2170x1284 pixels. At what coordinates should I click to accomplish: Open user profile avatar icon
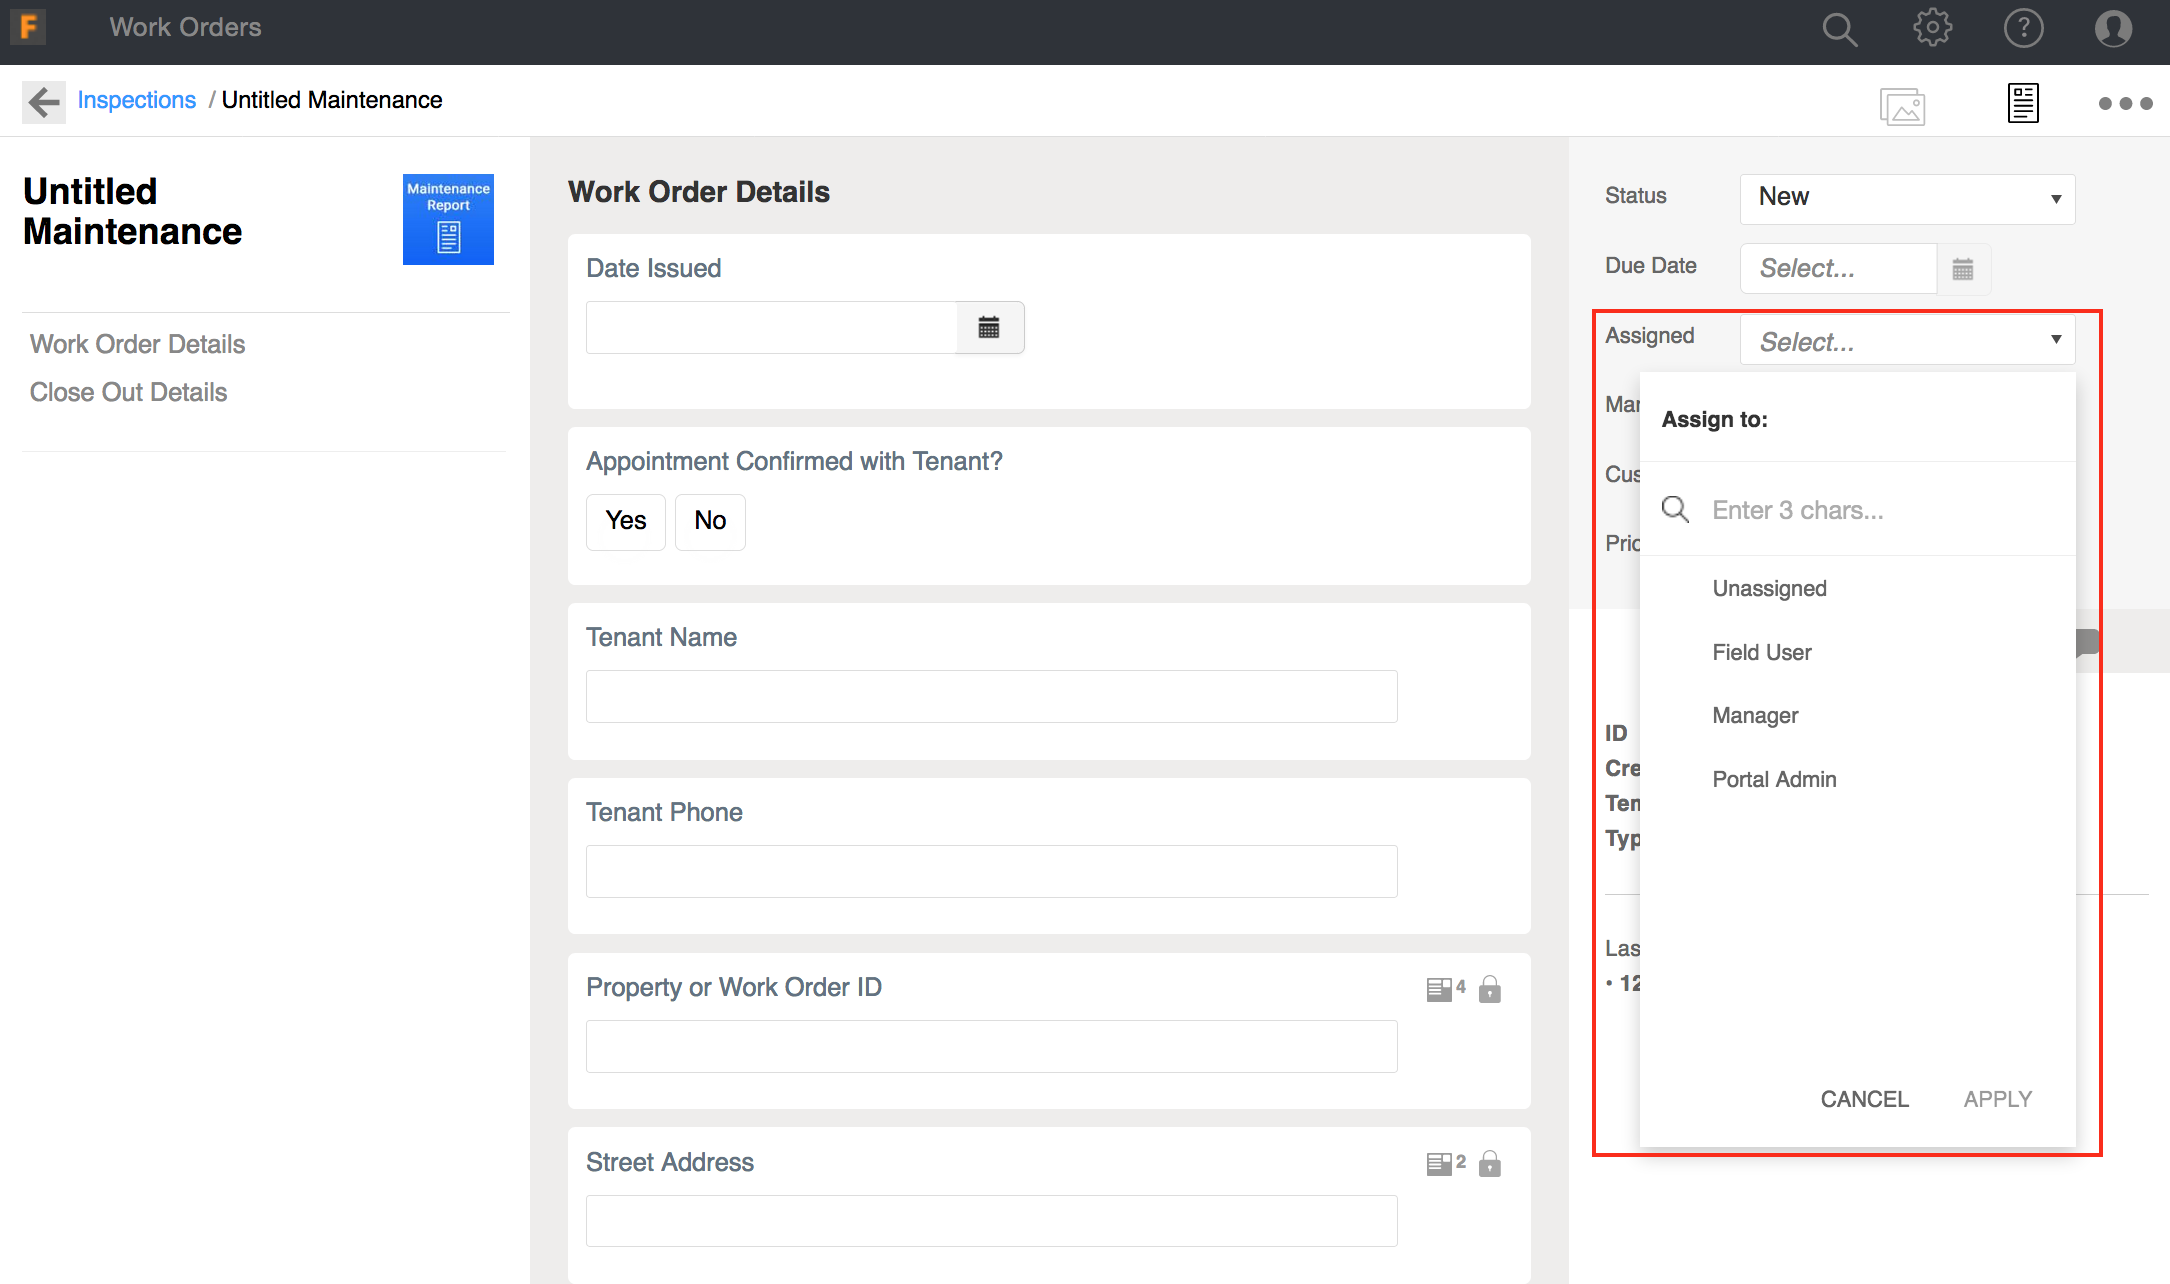tap(2113, 28)
